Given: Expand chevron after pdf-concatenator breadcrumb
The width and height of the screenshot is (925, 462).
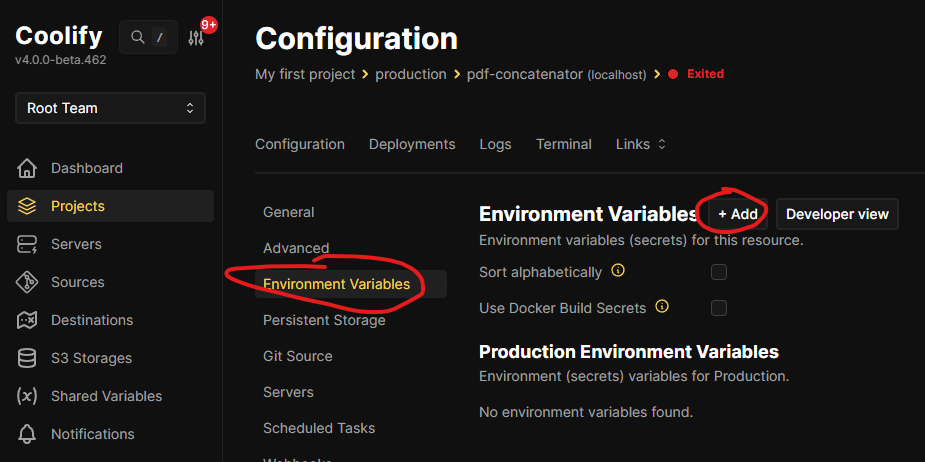Looking at the screenshot, I should 657,74.
